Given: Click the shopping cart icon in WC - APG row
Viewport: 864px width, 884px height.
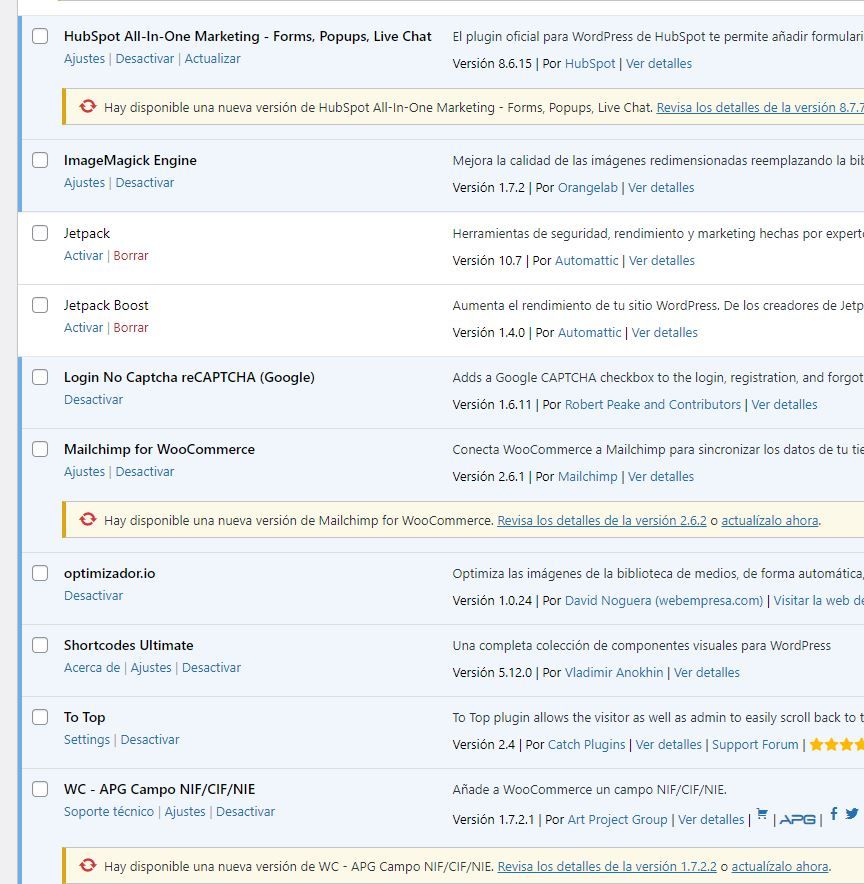Looking at the screenshot, I should pos(762,814).
